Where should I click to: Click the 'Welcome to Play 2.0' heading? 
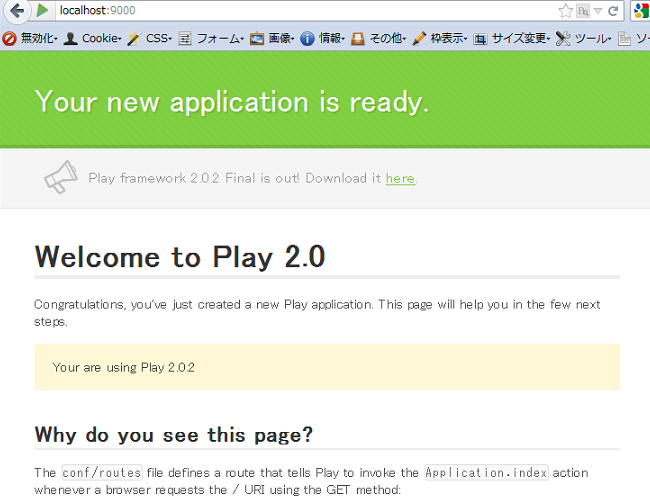[180, 257]
